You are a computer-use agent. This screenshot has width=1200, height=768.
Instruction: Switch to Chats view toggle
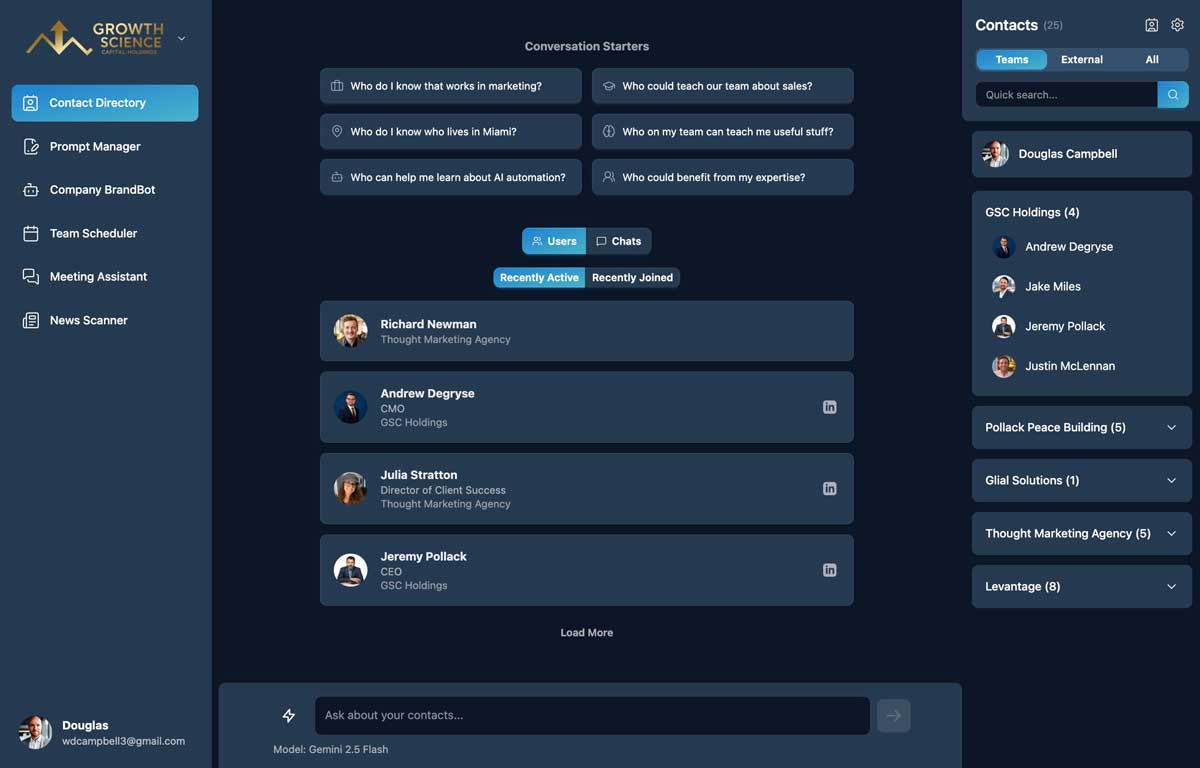(619, 241)
